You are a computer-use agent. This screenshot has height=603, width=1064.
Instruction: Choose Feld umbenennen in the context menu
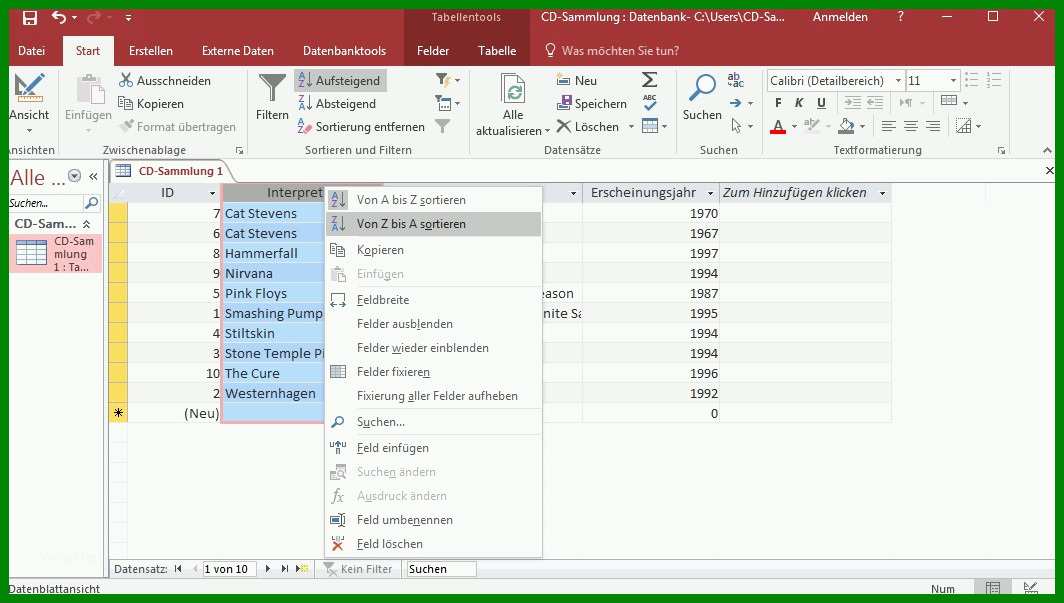(x=434, y=520)
